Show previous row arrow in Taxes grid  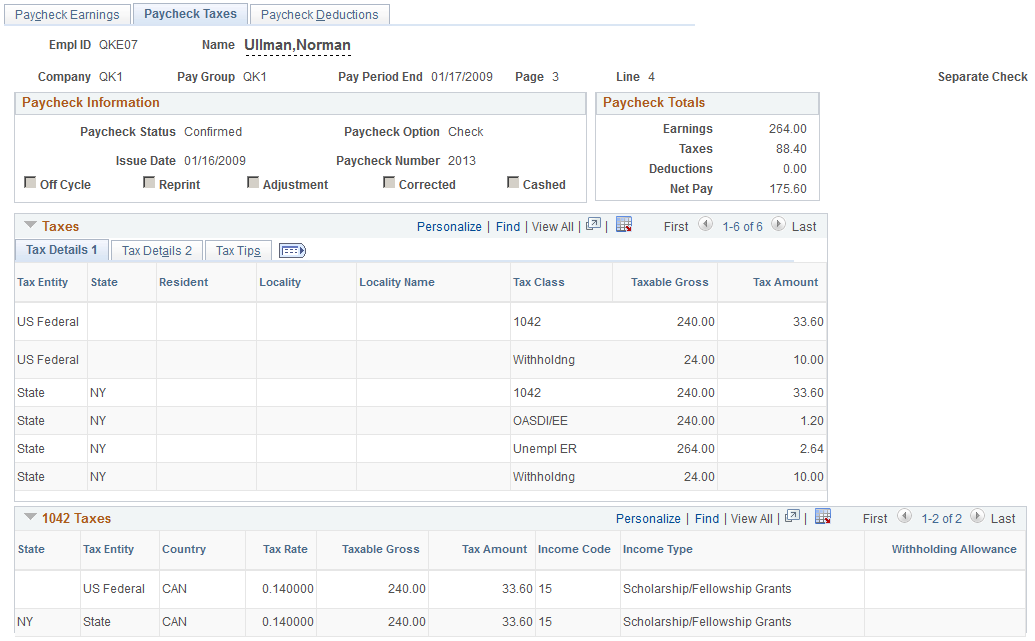coord(706,224)
